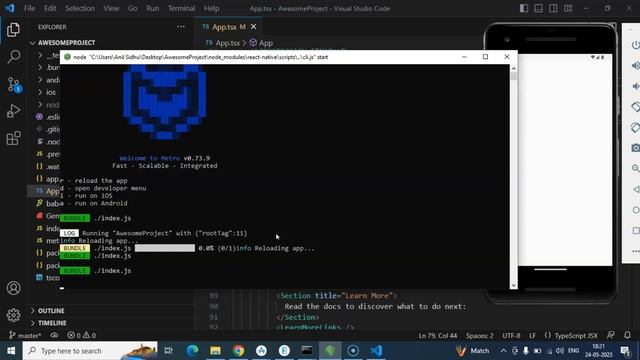Close the App.tsx editor tab

tap(253, 27)
